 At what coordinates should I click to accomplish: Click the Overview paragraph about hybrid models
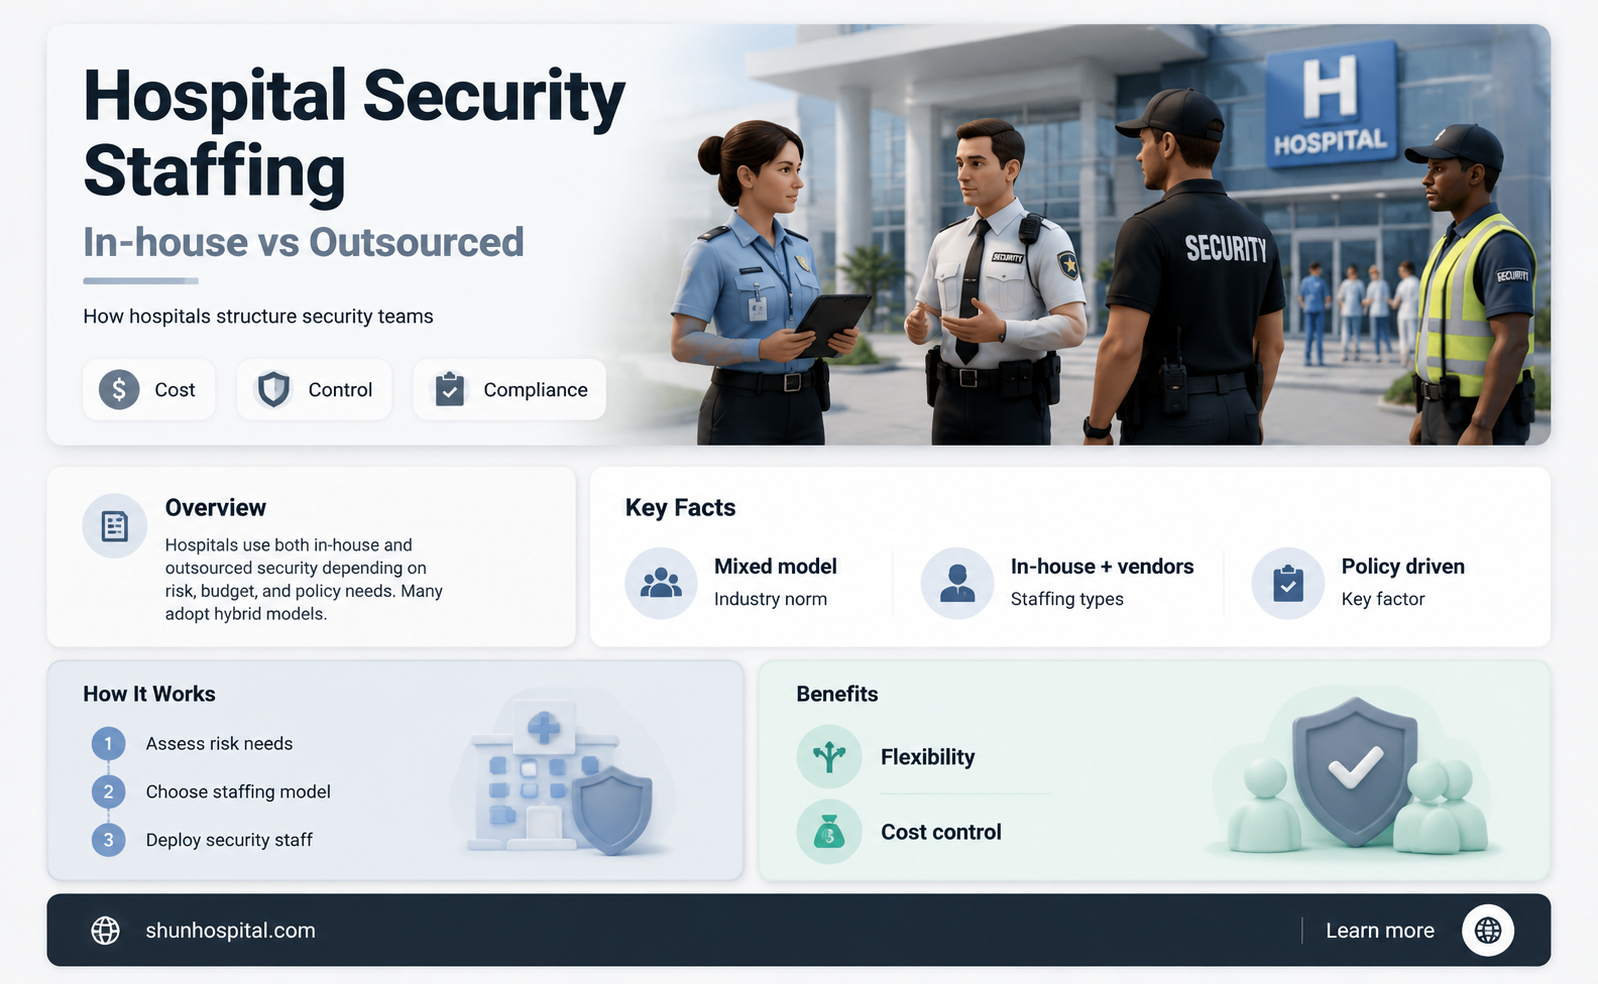click(304, 579)
